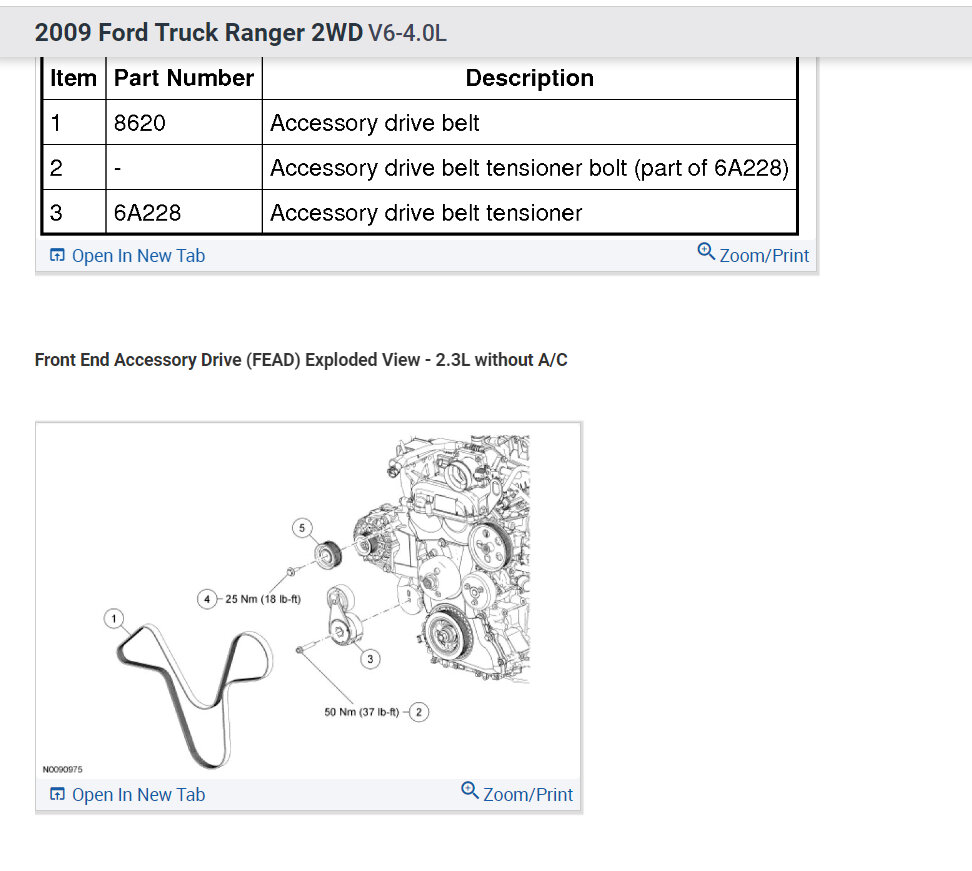Click callout number 4 near 25 Nm torque
Image resolution: width=972 pixels, height=871 pixels.
pos(207,599)
